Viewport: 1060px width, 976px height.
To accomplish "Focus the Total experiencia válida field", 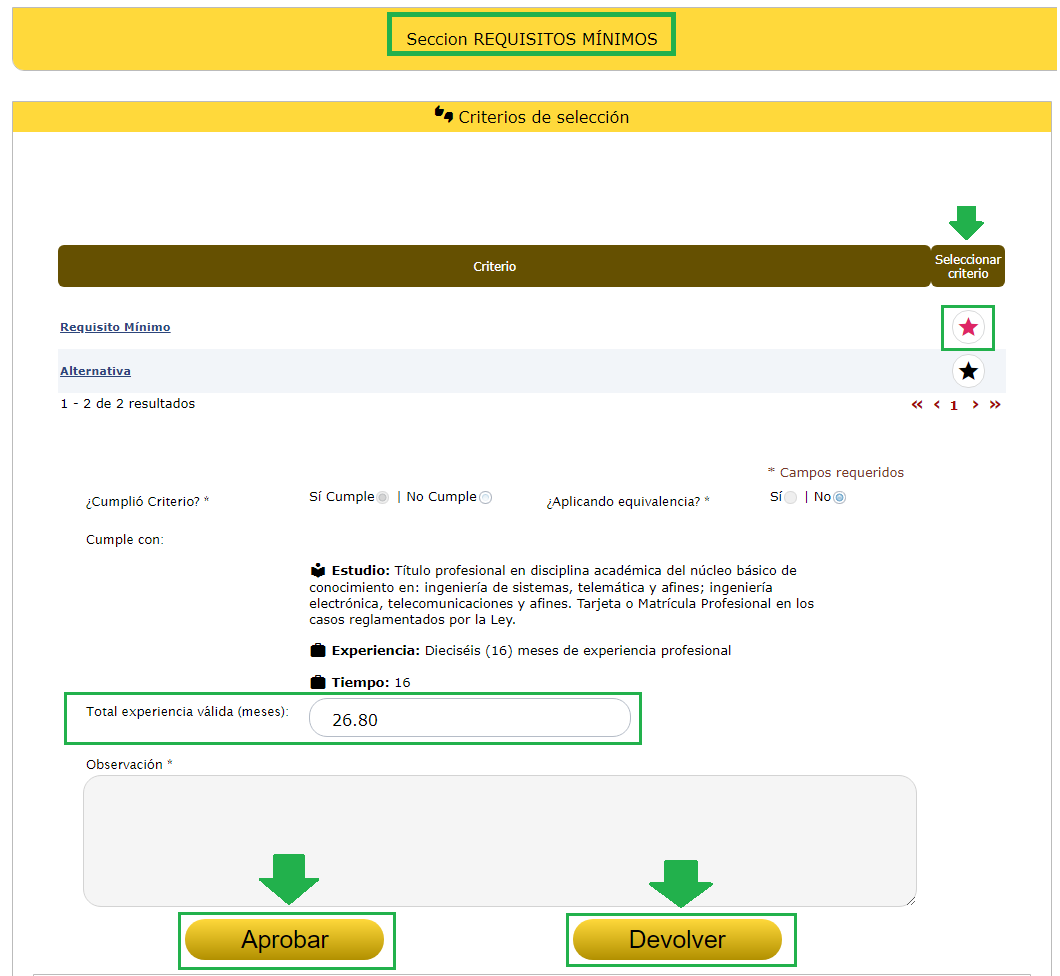I will (469, 718).
